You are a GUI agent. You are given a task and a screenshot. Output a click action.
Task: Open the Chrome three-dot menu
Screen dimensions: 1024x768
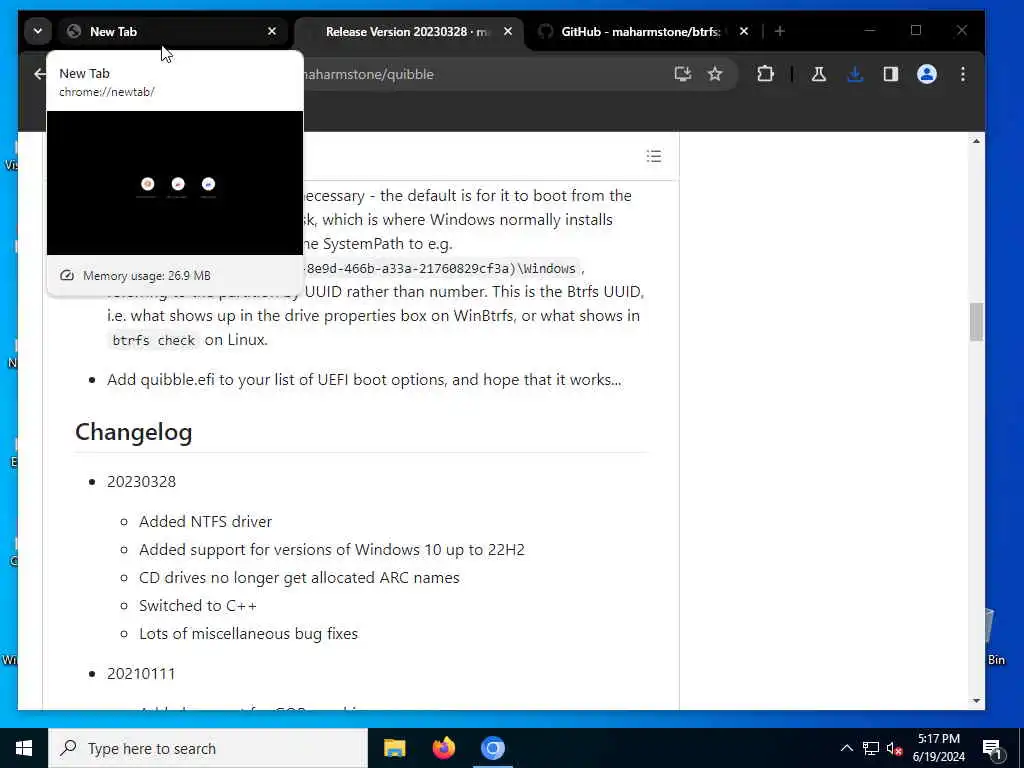point(963,74)
